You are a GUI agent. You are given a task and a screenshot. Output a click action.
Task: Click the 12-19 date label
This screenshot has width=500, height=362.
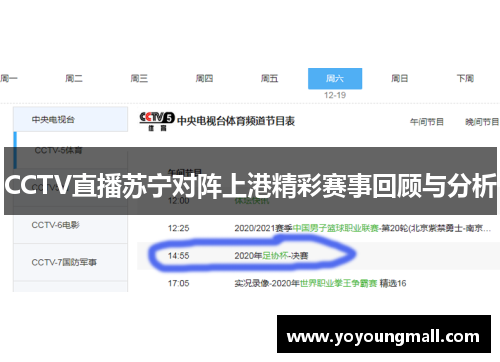pyautogui.click(x=335, y=95)
